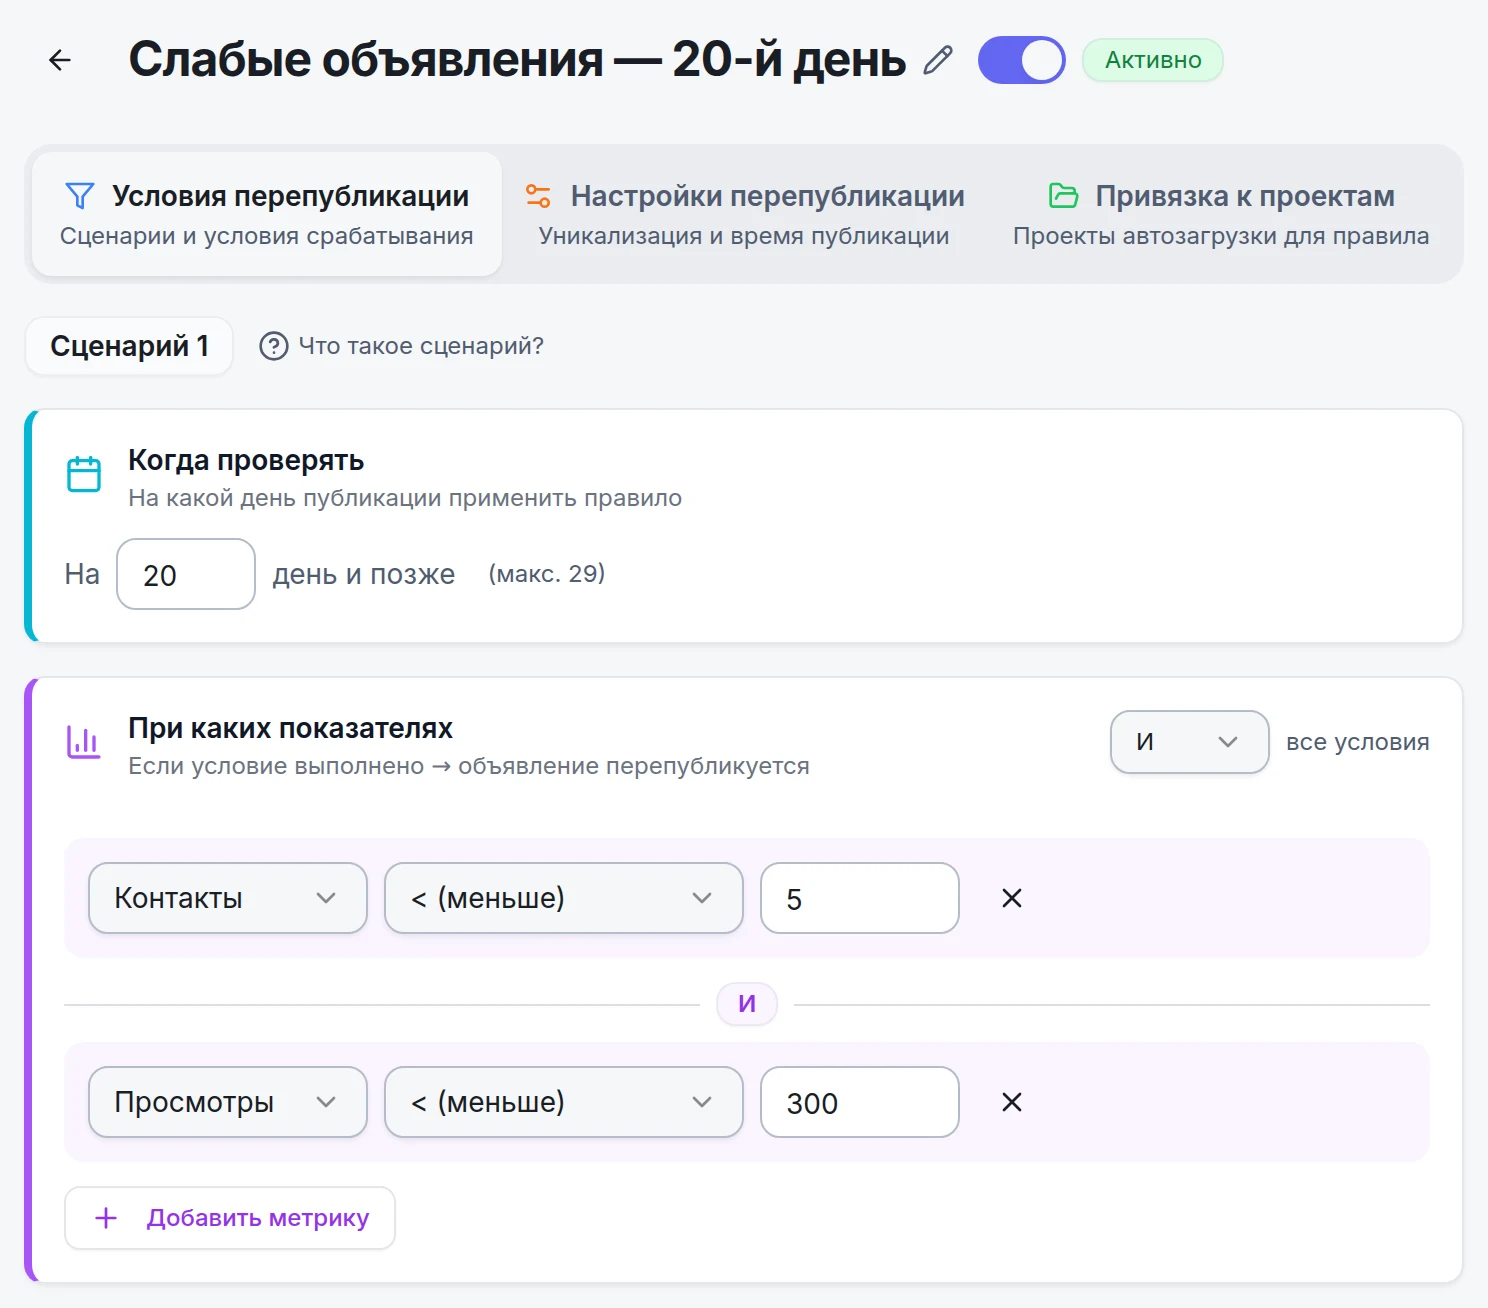Click «Если условие выполнено → объявление перепубликуется» text
Screen dimensions: 1488x1308
tap(469, 766)
